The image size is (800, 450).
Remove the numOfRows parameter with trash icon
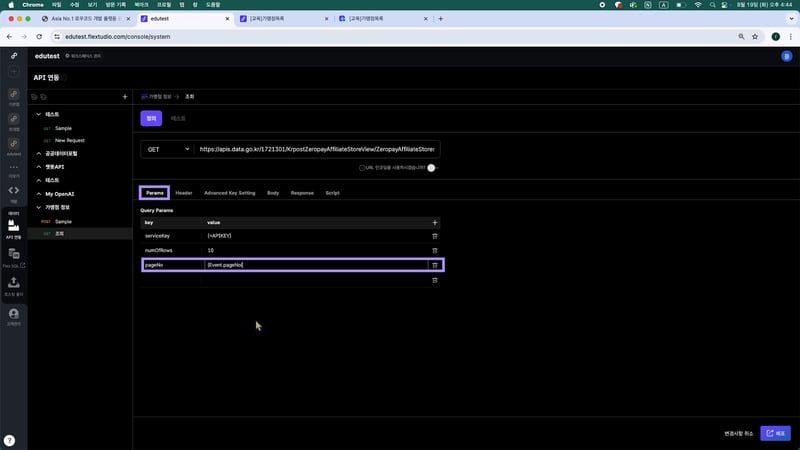434,250
